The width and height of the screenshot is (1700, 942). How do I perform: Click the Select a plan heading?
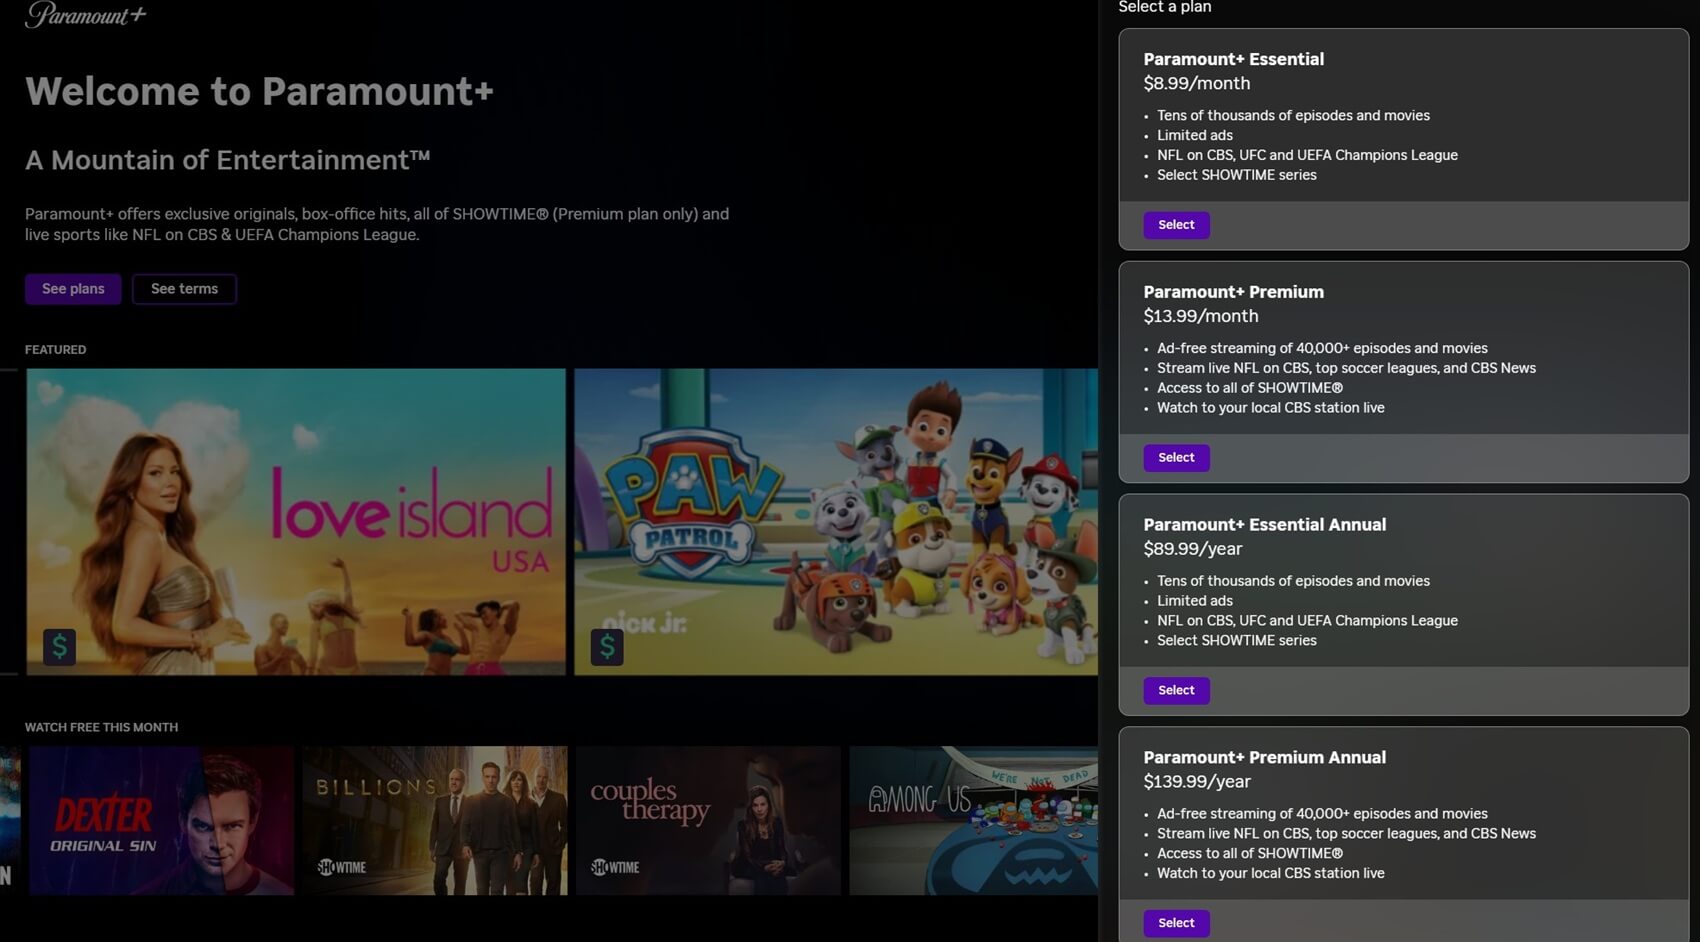(x=1165, y=7)
